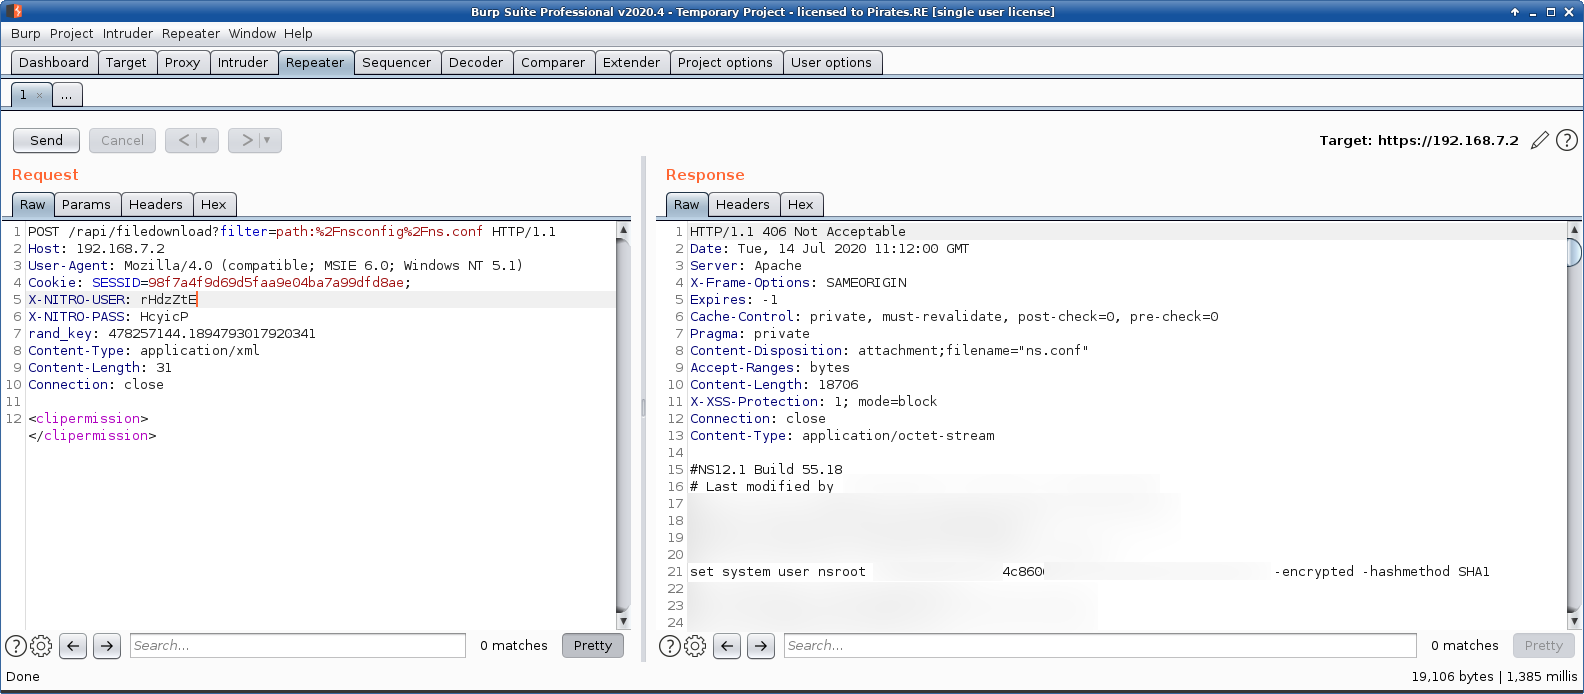Switch request view to Params tab
The width and height of the screenshot is (1584, 694).
click(x=86, y=204)
